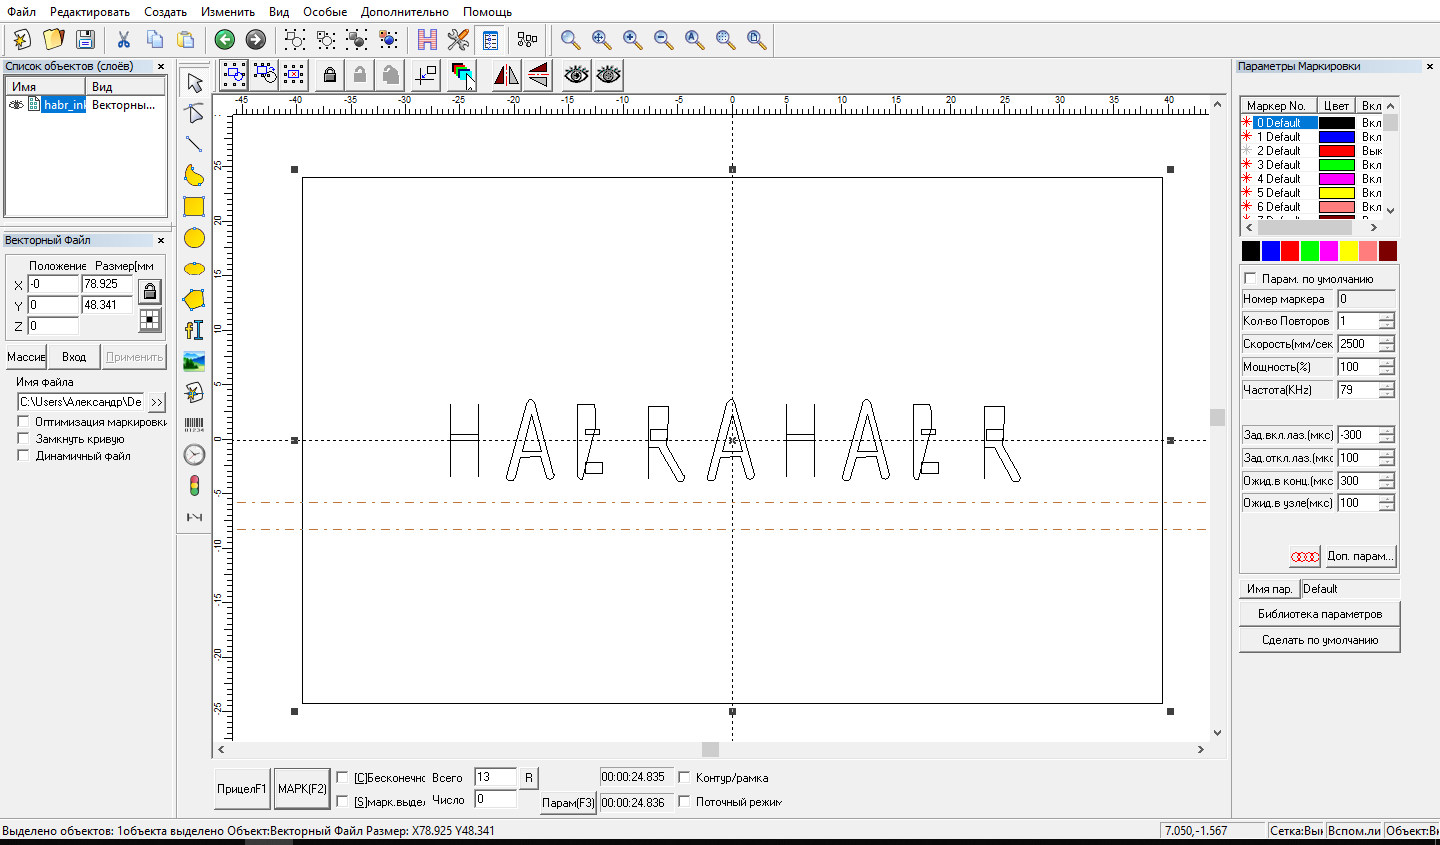Click the Парам(F3) button
Viewport: 1440px width, 845px height.
pos(568,803)
